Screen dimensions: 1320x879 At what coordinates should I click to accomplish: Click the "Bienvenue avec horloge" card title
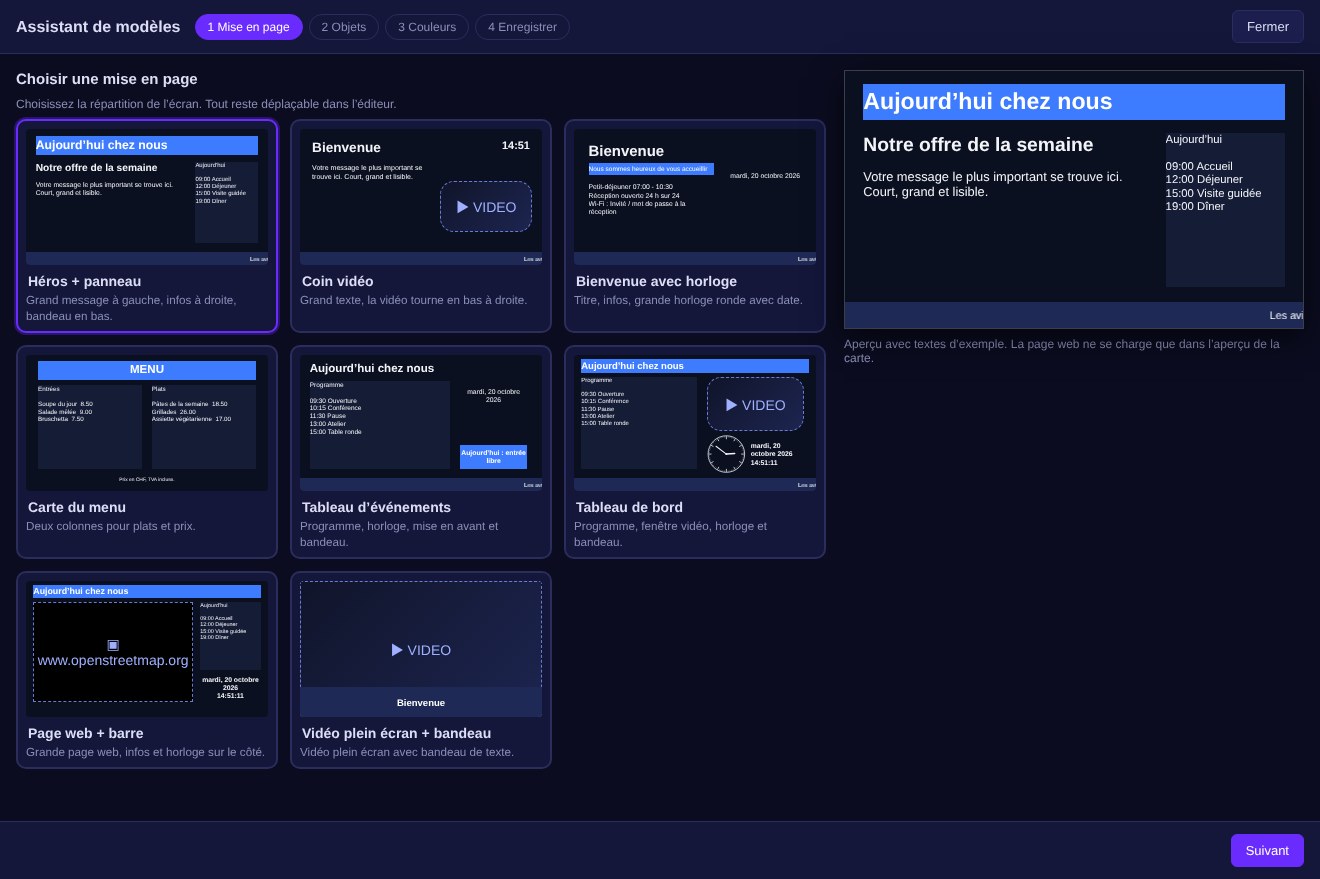pyautogui.click(x=656, y=281)
